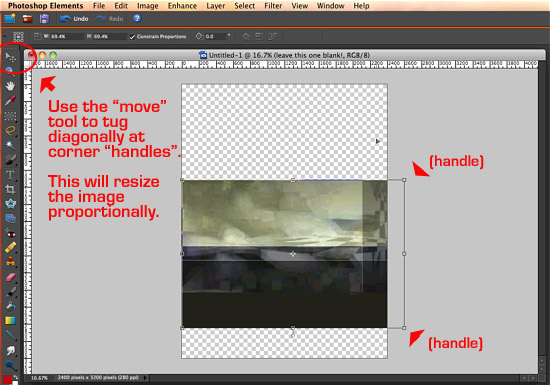Image resolution: width=550 pixels, height=385 pixels.
Task: Select the Horizontal Type tool
Action: [10, 175]
